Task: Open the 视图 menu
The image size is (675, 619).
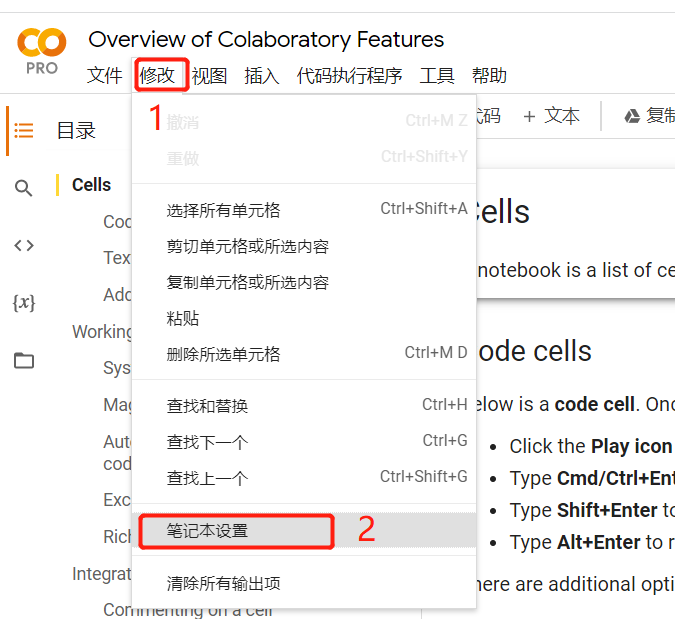Action: tap(209, 76)
